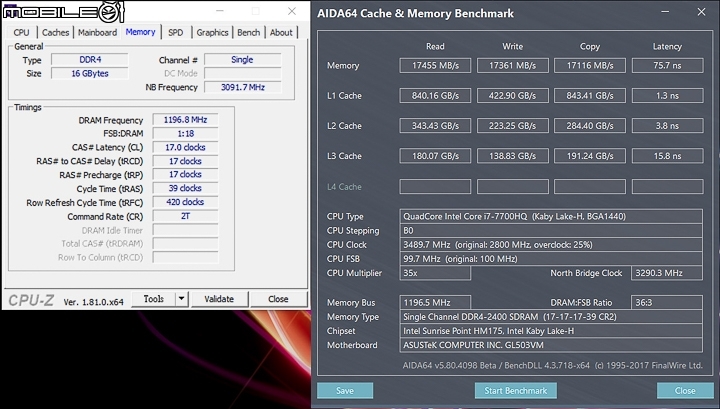Click the Memory Latency 75.7 ns field

pyautogui.click(x=667, y=66)
